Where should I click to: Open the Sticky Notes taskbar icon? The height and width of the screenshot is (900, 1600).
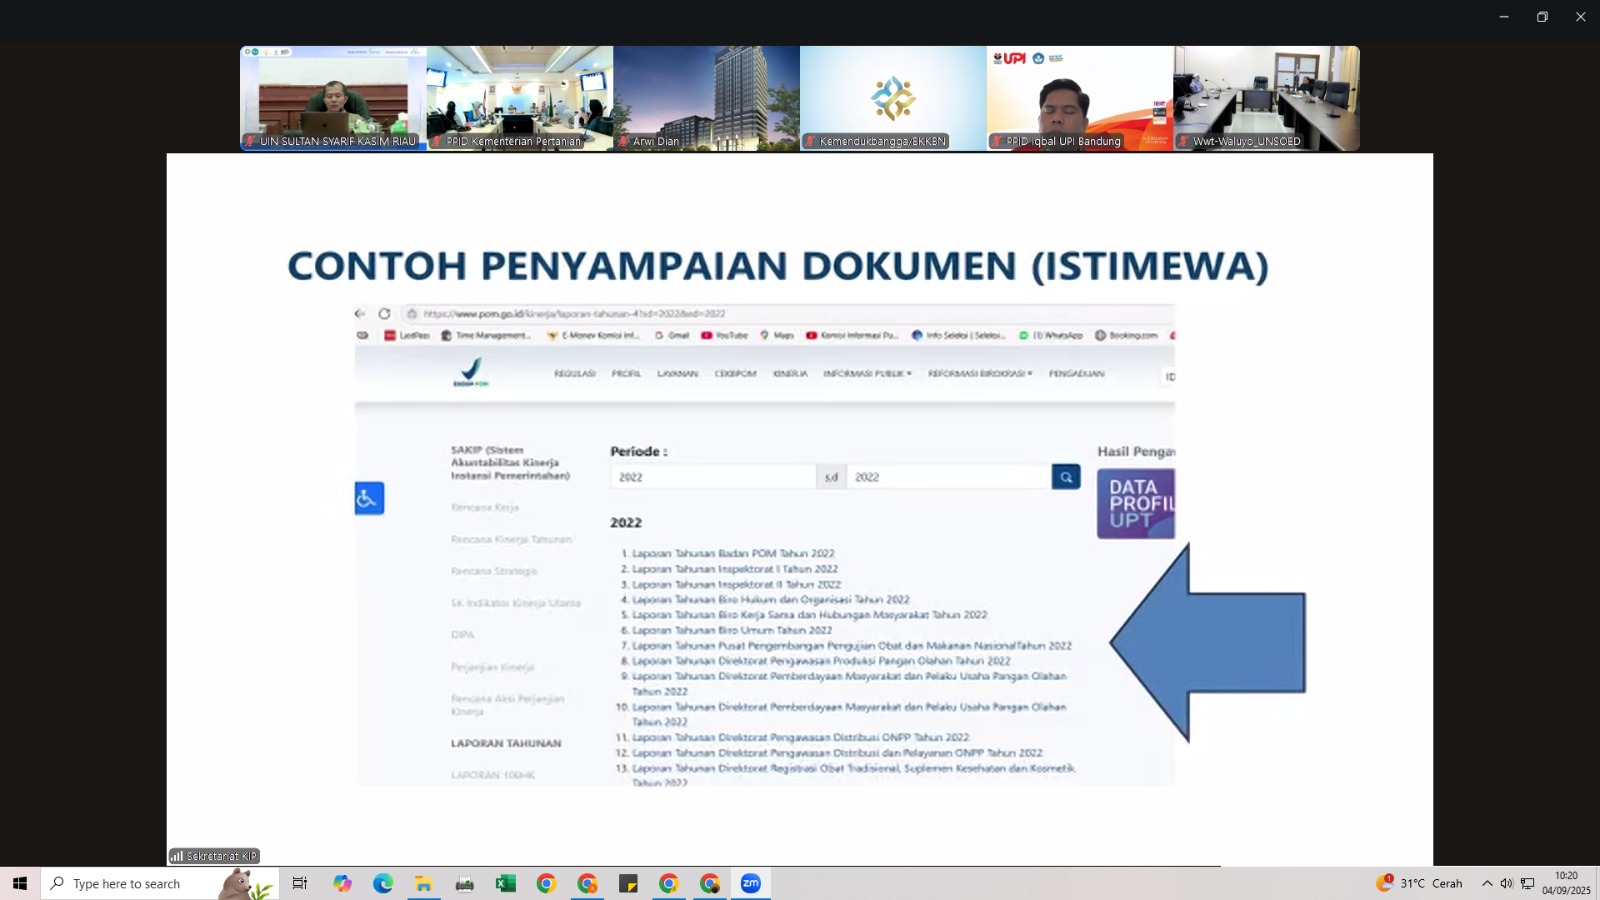tap(628, 884)
